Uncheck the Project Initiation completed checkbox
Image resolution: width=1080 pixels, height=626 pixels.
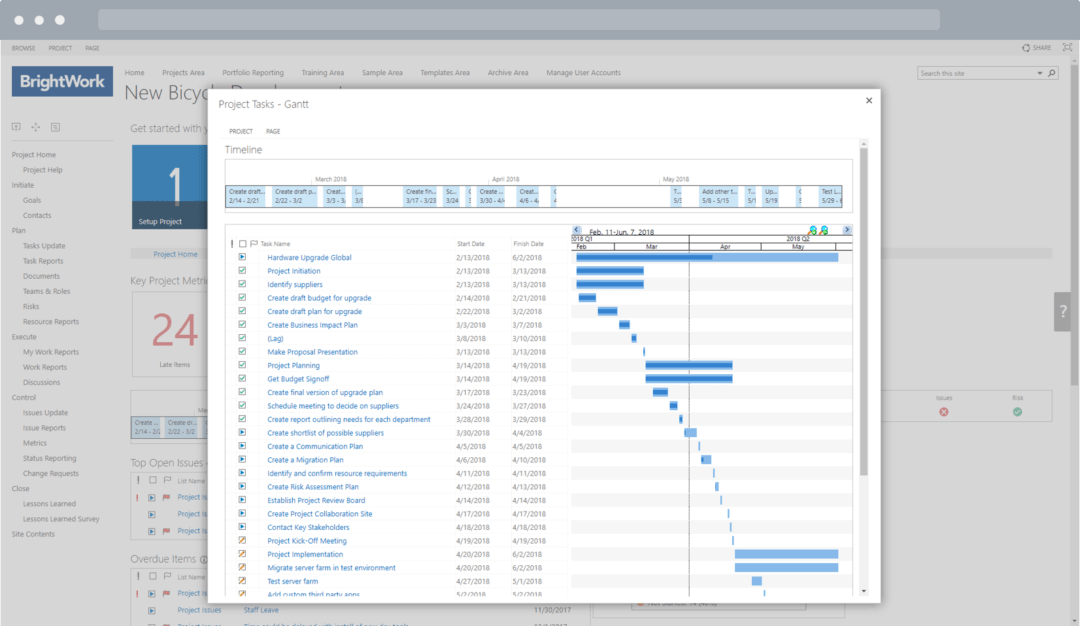(x=242, y=270)
